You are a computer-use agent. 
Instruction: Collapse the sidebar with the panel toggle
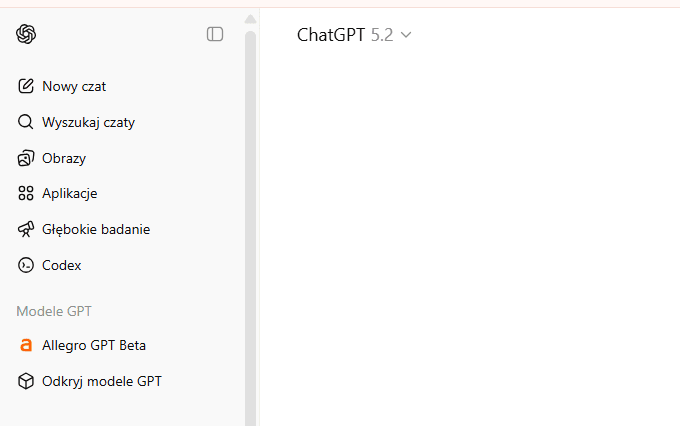coord(215,34)
